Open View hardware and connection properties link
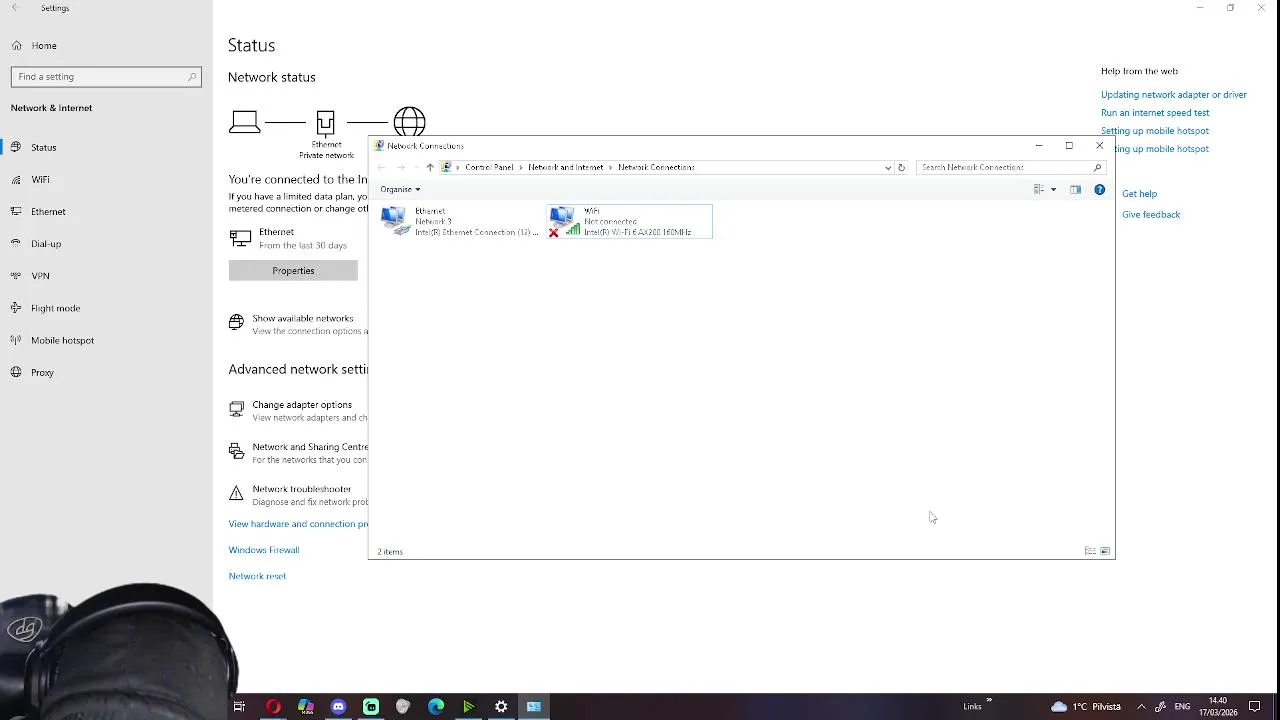 click(298, 524)
